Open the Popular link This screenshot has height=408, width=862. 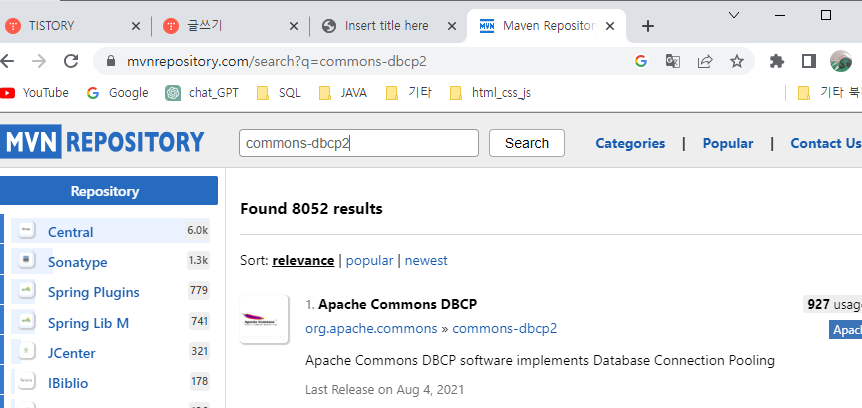point(728,144)
